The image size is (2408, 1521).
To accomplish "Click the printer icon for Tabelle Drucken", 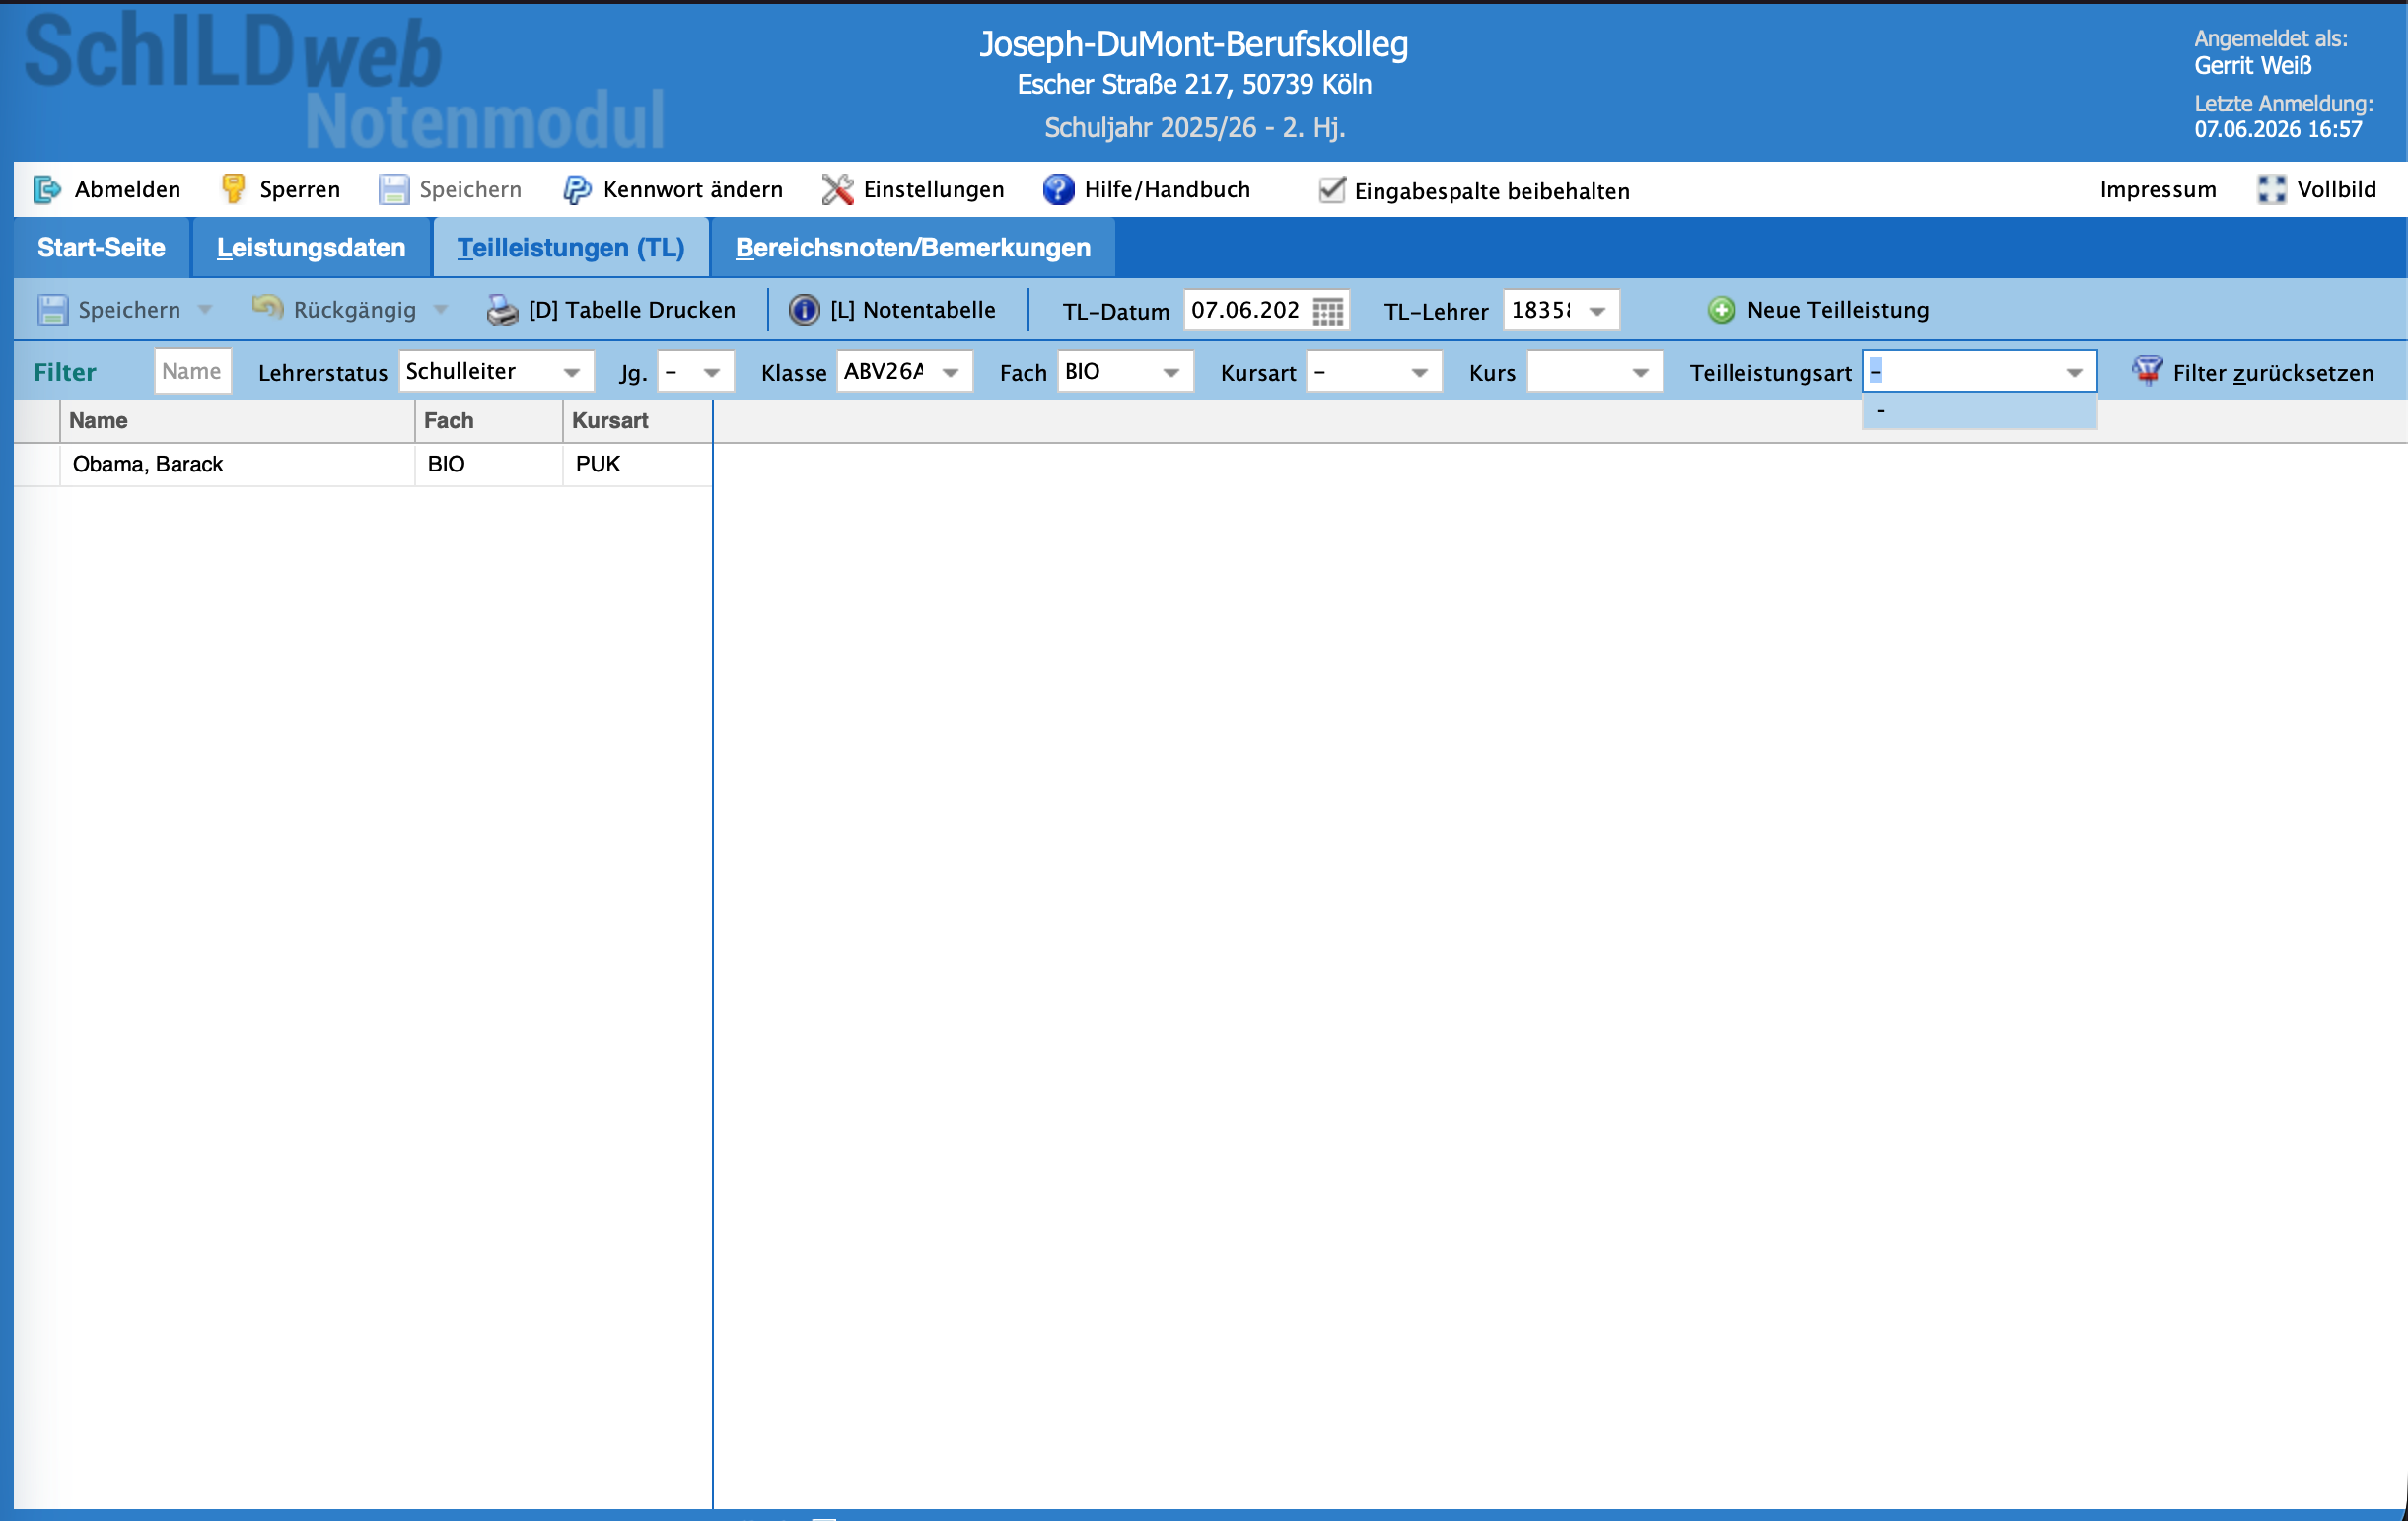I will click(x=502, y=310).
